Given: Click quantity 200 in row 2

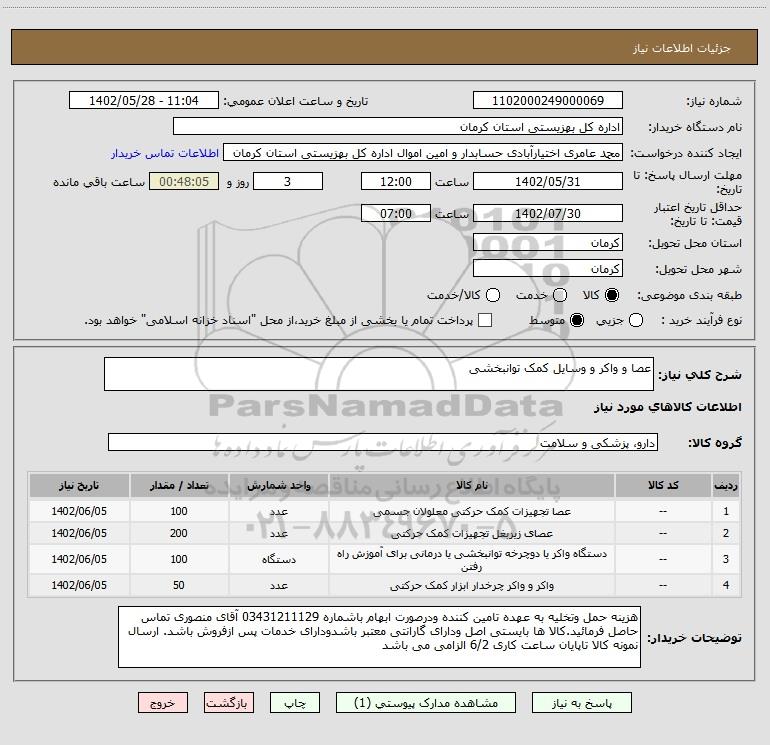Looking at the screenshot, I should (x=179, y=533).
